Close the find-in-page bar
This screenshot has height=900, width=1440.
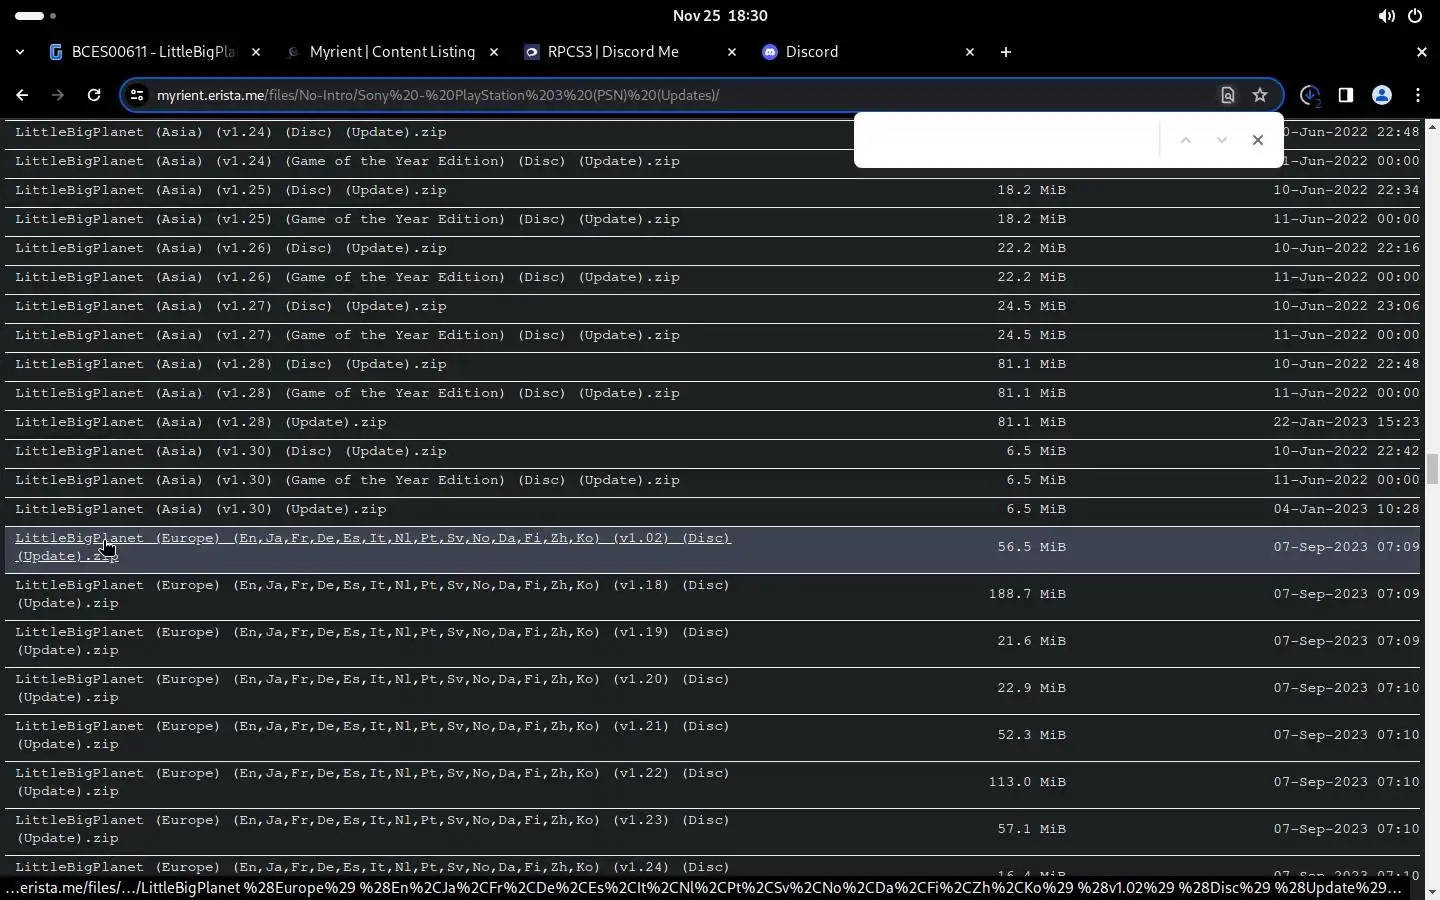(x=1258, y=140)
